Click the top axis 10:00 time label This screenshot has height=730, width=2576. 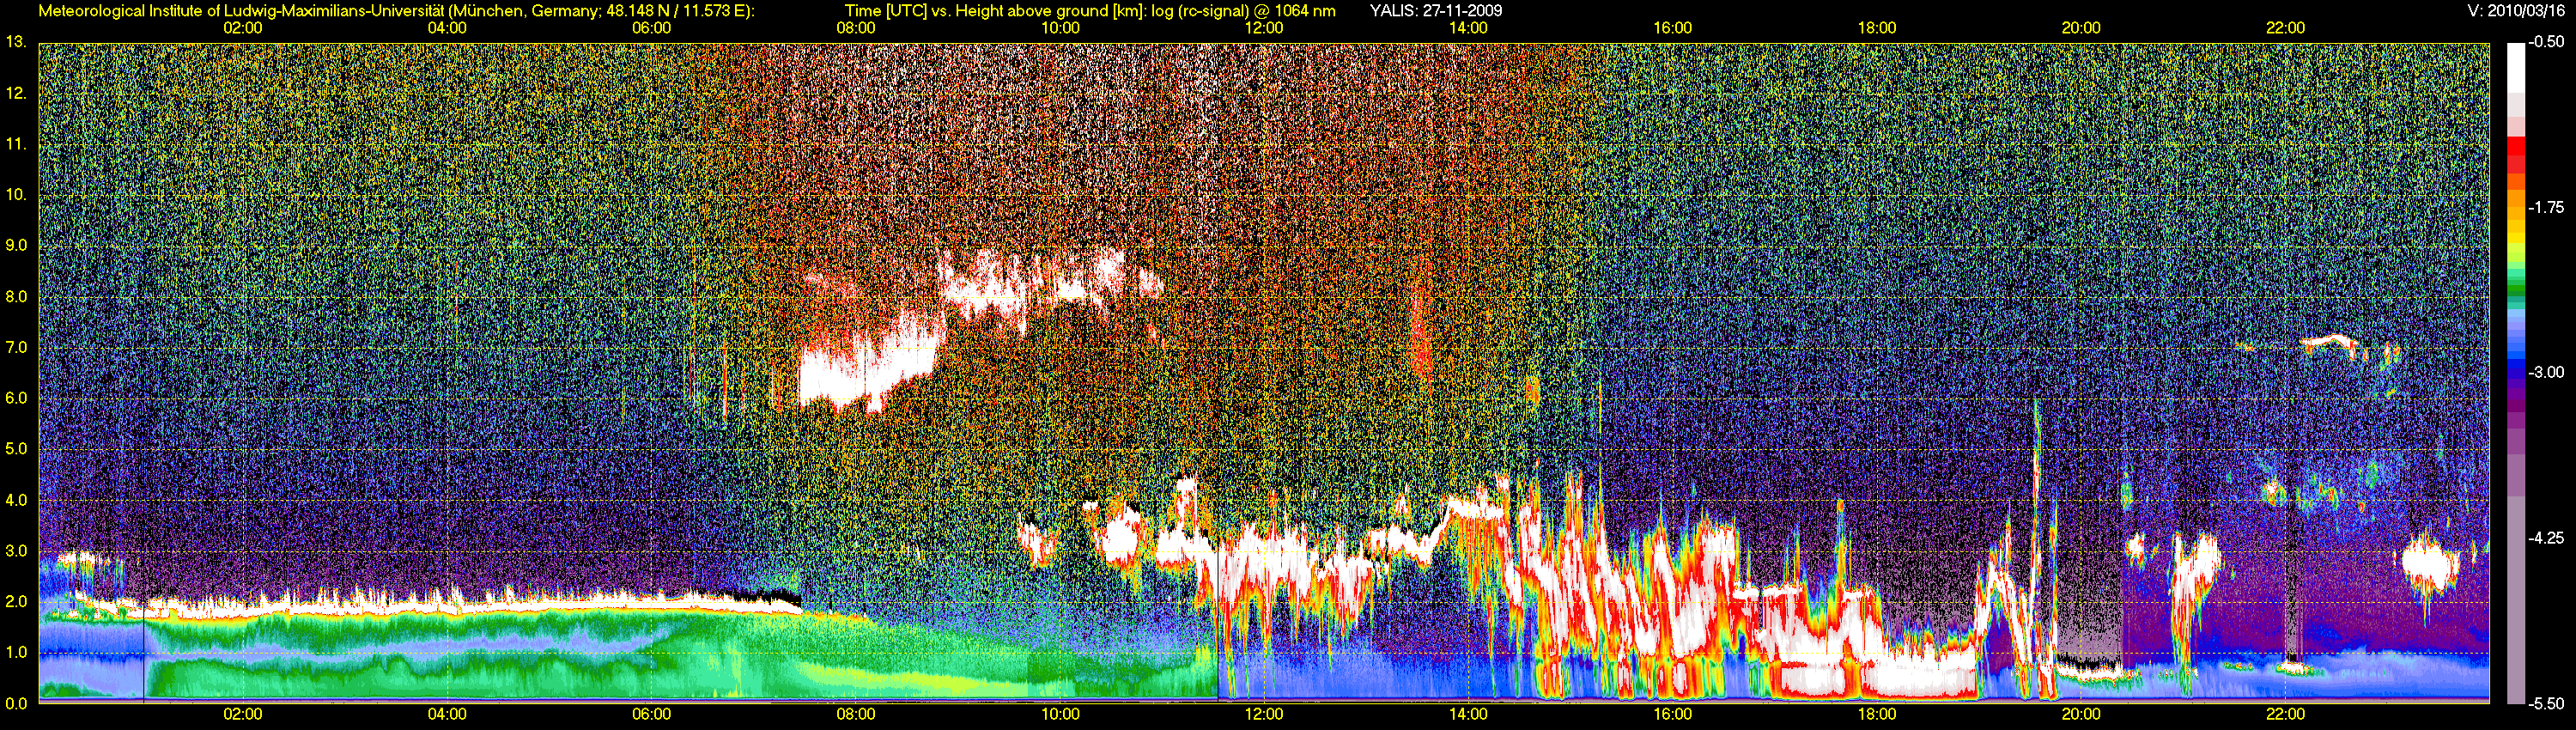(1060, 28)
